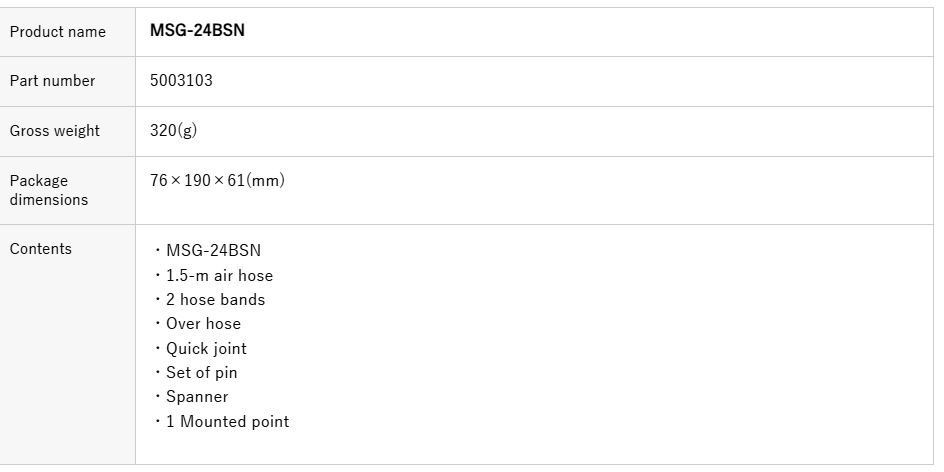944x472 pixels.
Task: Click the "Package dimensions" row label
Action: tap(48, 190)
